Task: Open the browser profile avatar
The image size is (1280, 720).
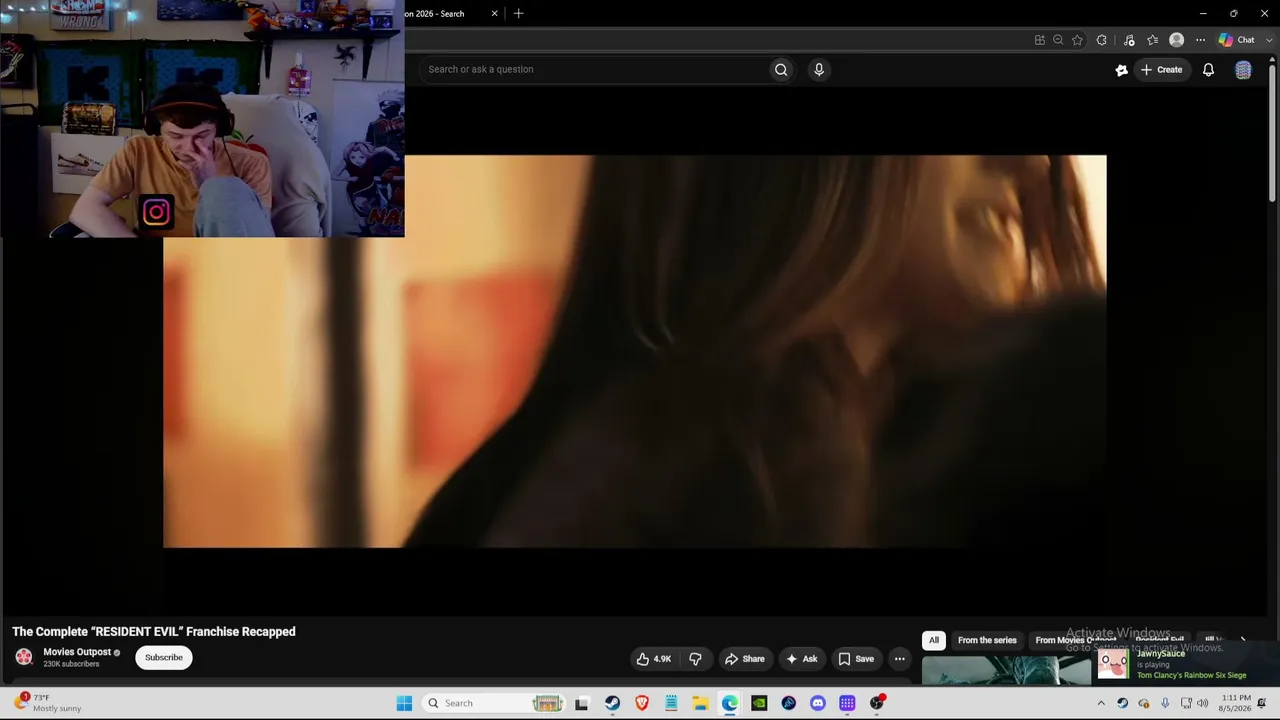Action: [1177, 40]
